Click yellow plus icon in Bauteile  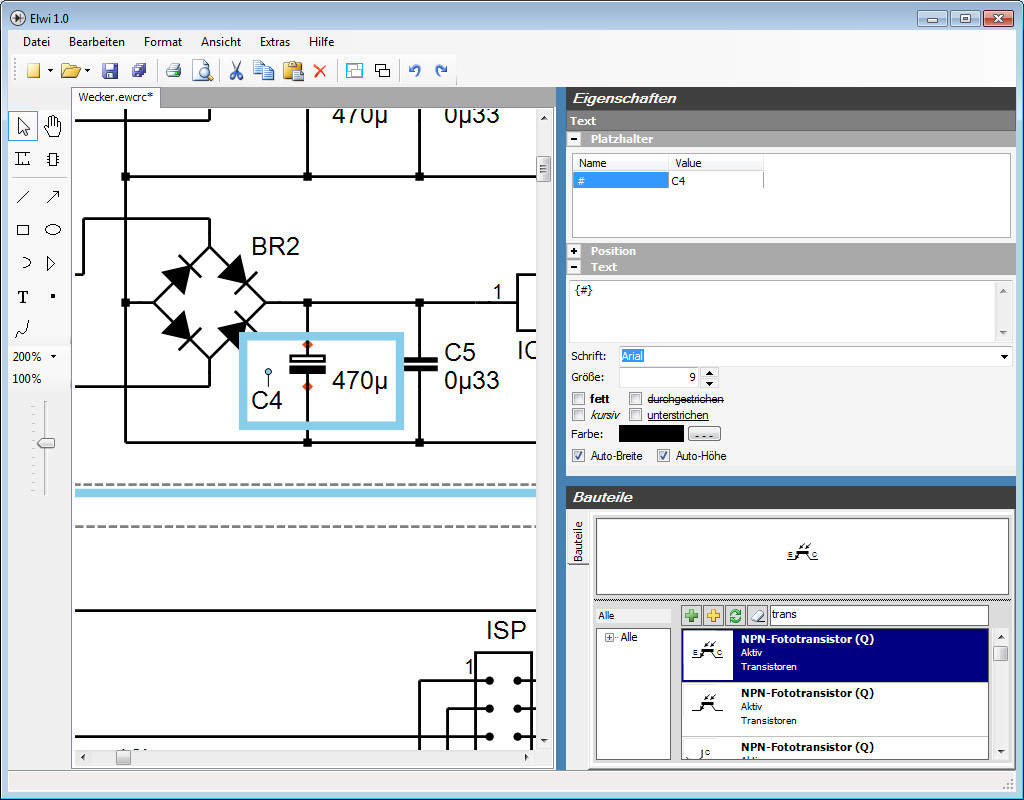[x=713, y=615]
